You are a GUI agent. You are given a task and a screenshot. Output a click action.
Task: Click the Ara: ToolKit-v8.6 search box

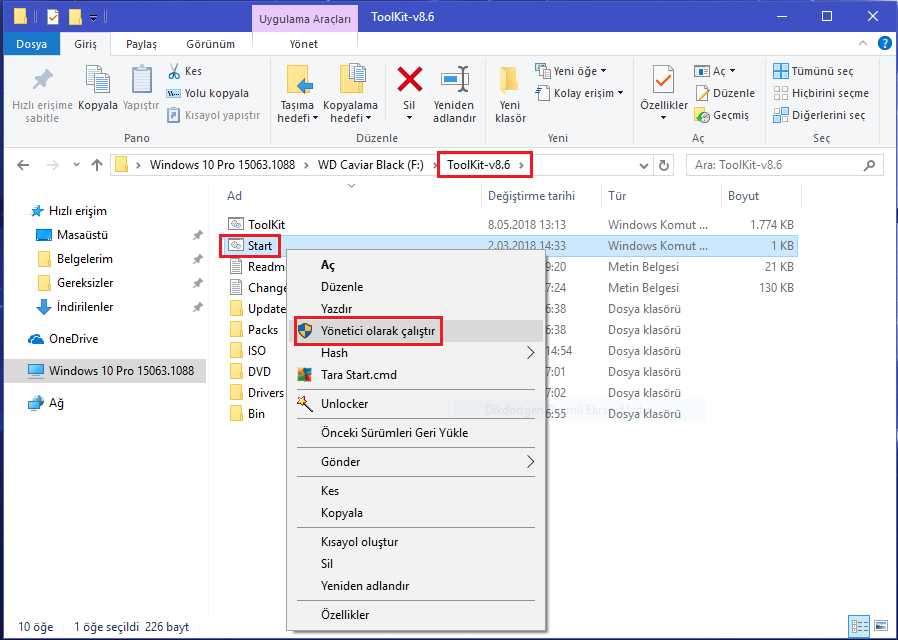784,165
